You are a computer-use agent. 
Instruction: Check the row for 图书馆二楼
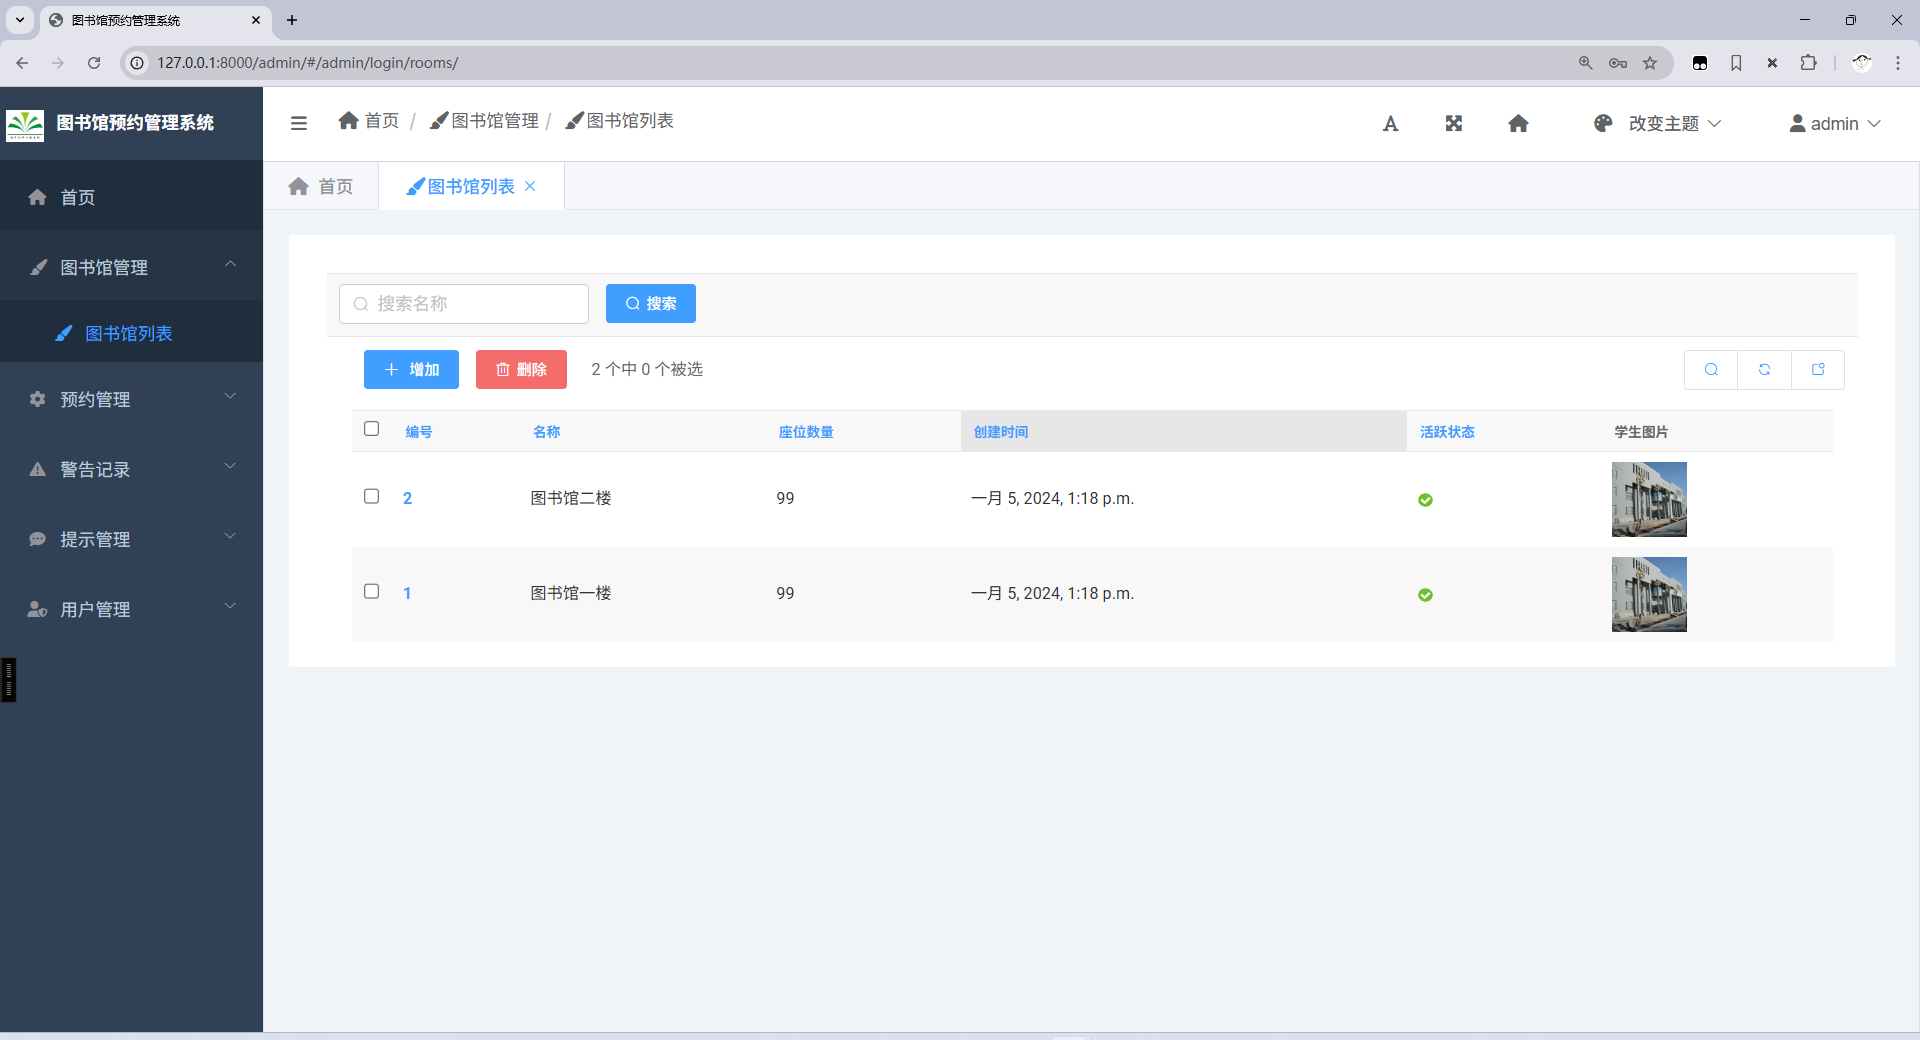[371, 497]
